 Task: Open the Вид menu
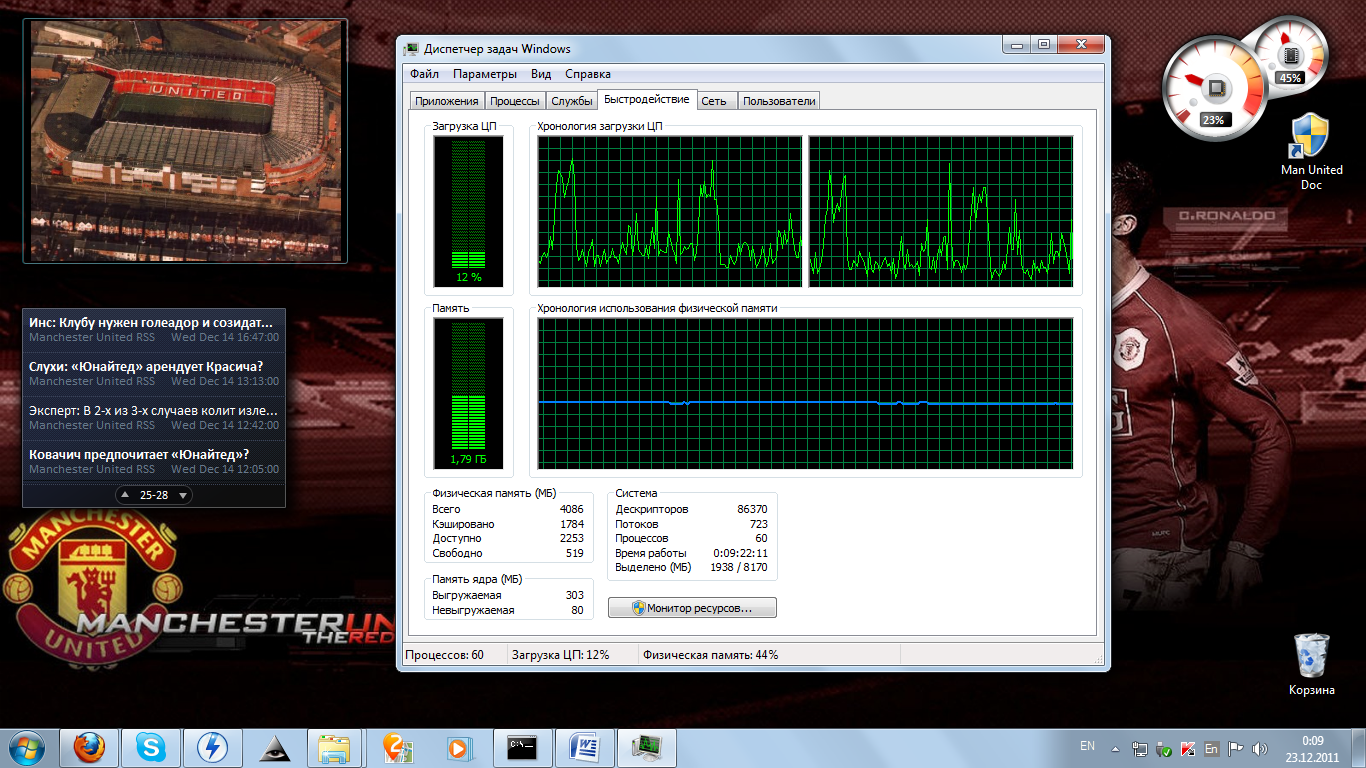pyautogui.click(x=541, y=74)
